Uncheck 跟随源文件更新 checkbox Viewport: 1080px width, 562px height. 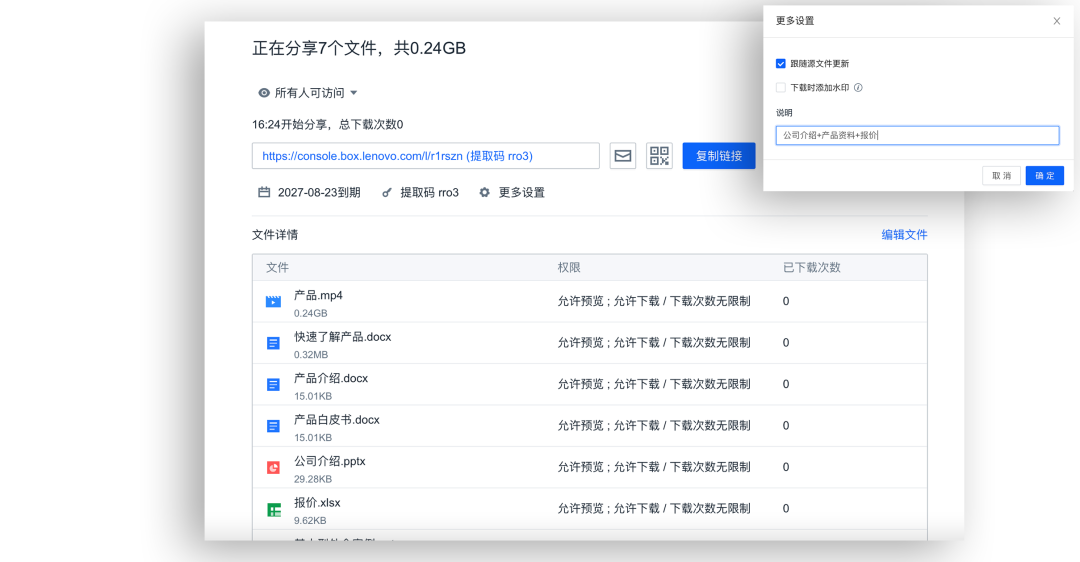pos(781,64)
